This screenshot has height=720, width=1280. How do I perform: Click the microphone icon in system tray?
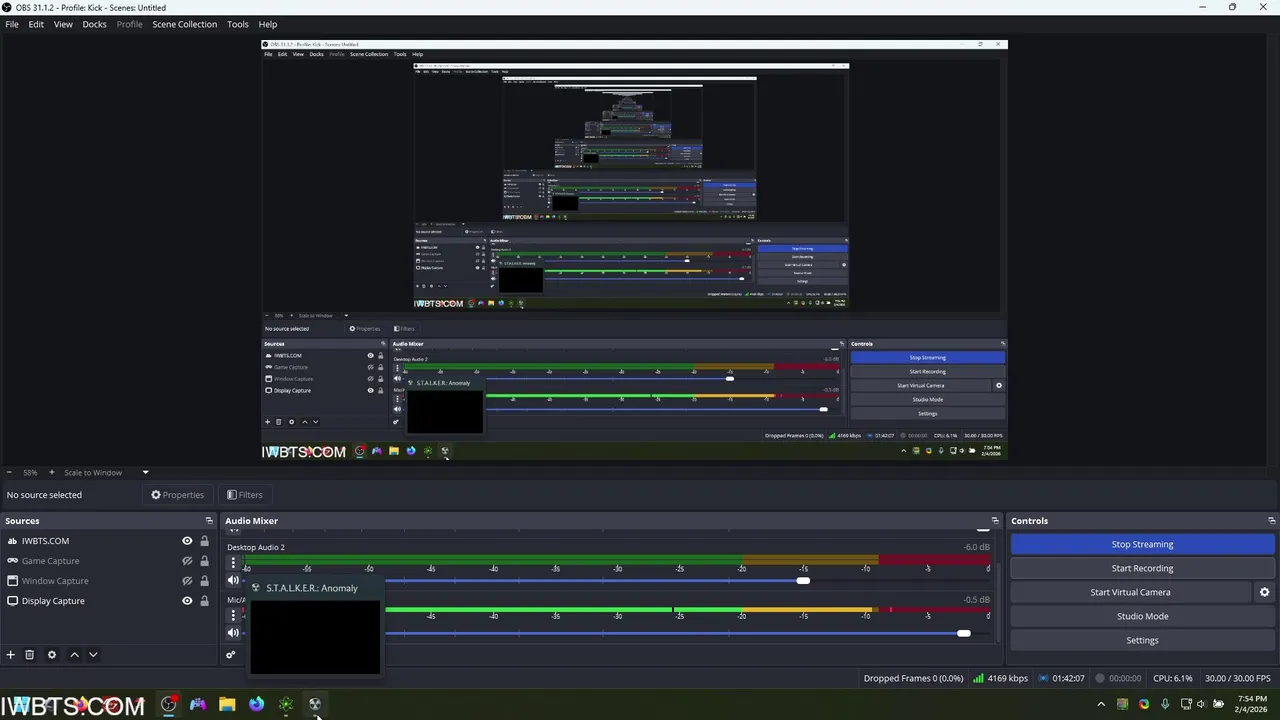(1165, 704)
